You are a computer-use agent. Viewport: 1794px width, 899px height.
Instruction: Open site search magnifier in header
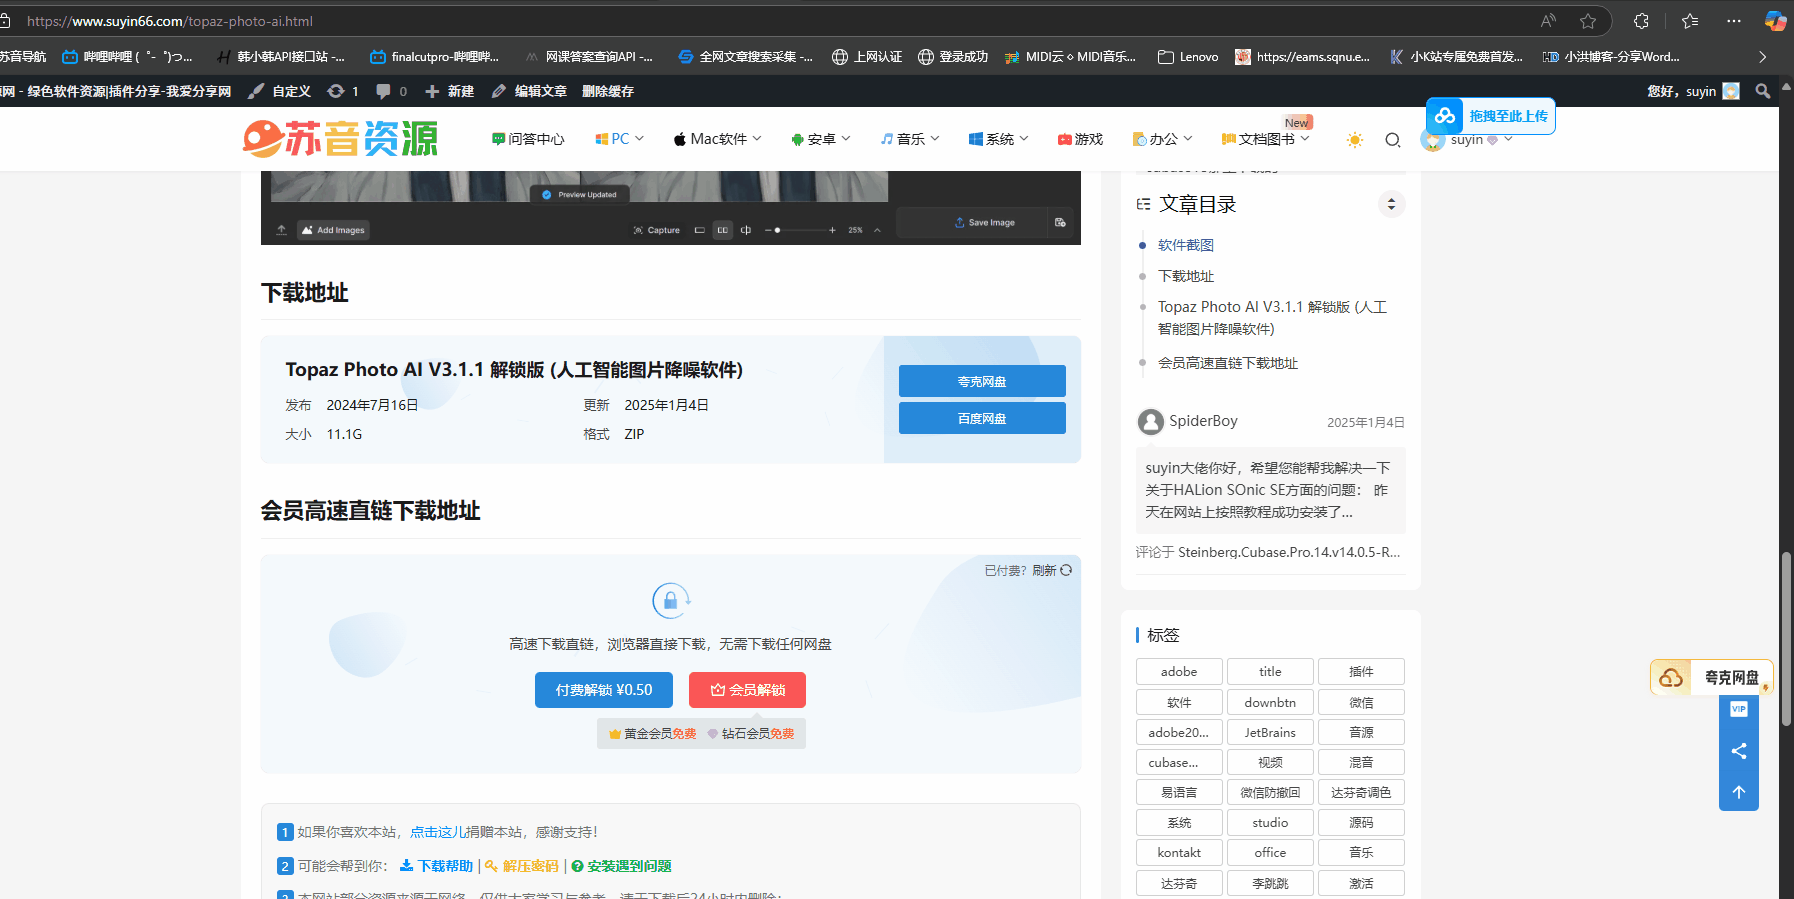(x=1393, y=140)
